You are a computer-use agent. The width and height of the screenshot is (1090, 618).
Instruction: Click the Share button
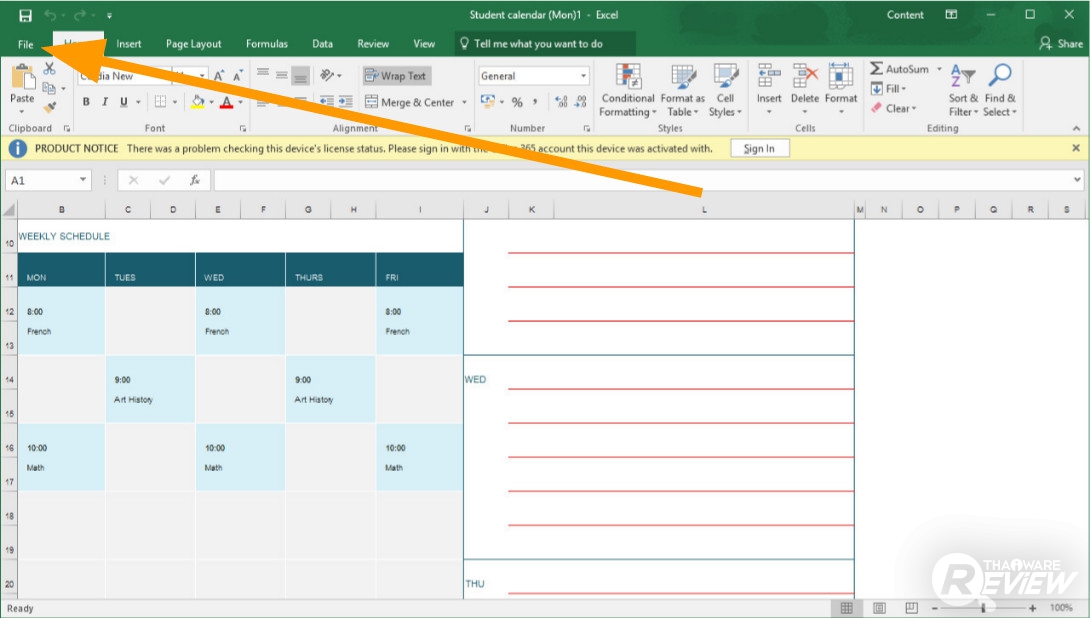pos(1061,44)
